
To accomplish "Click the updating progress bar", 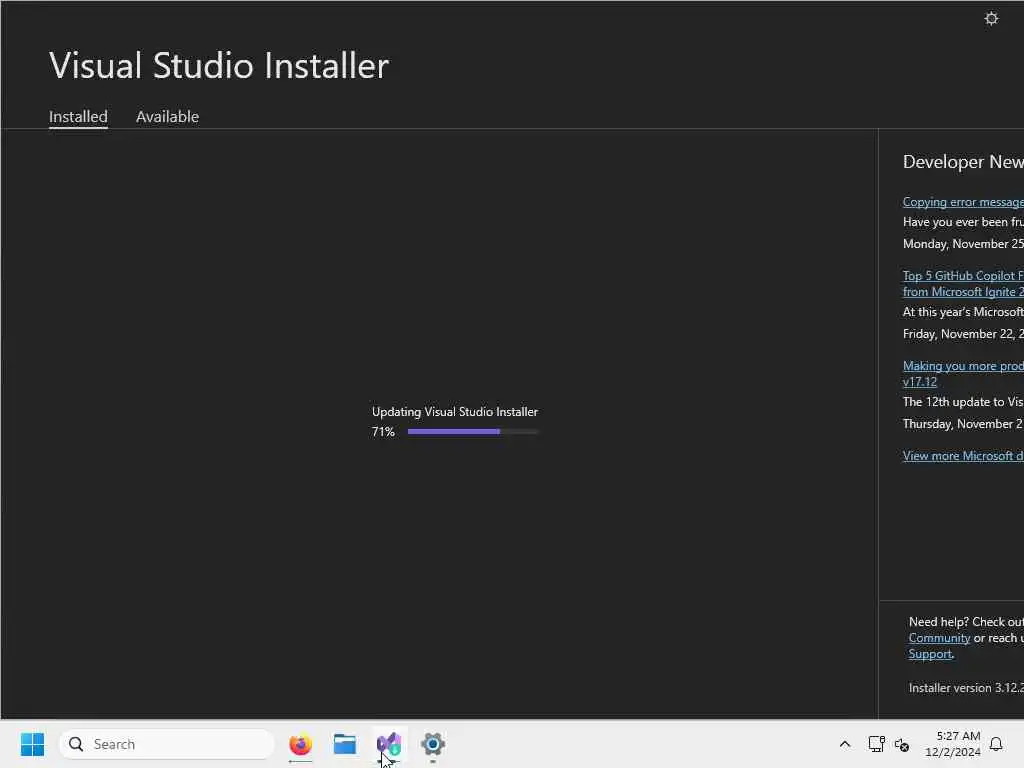I will 473,432.
